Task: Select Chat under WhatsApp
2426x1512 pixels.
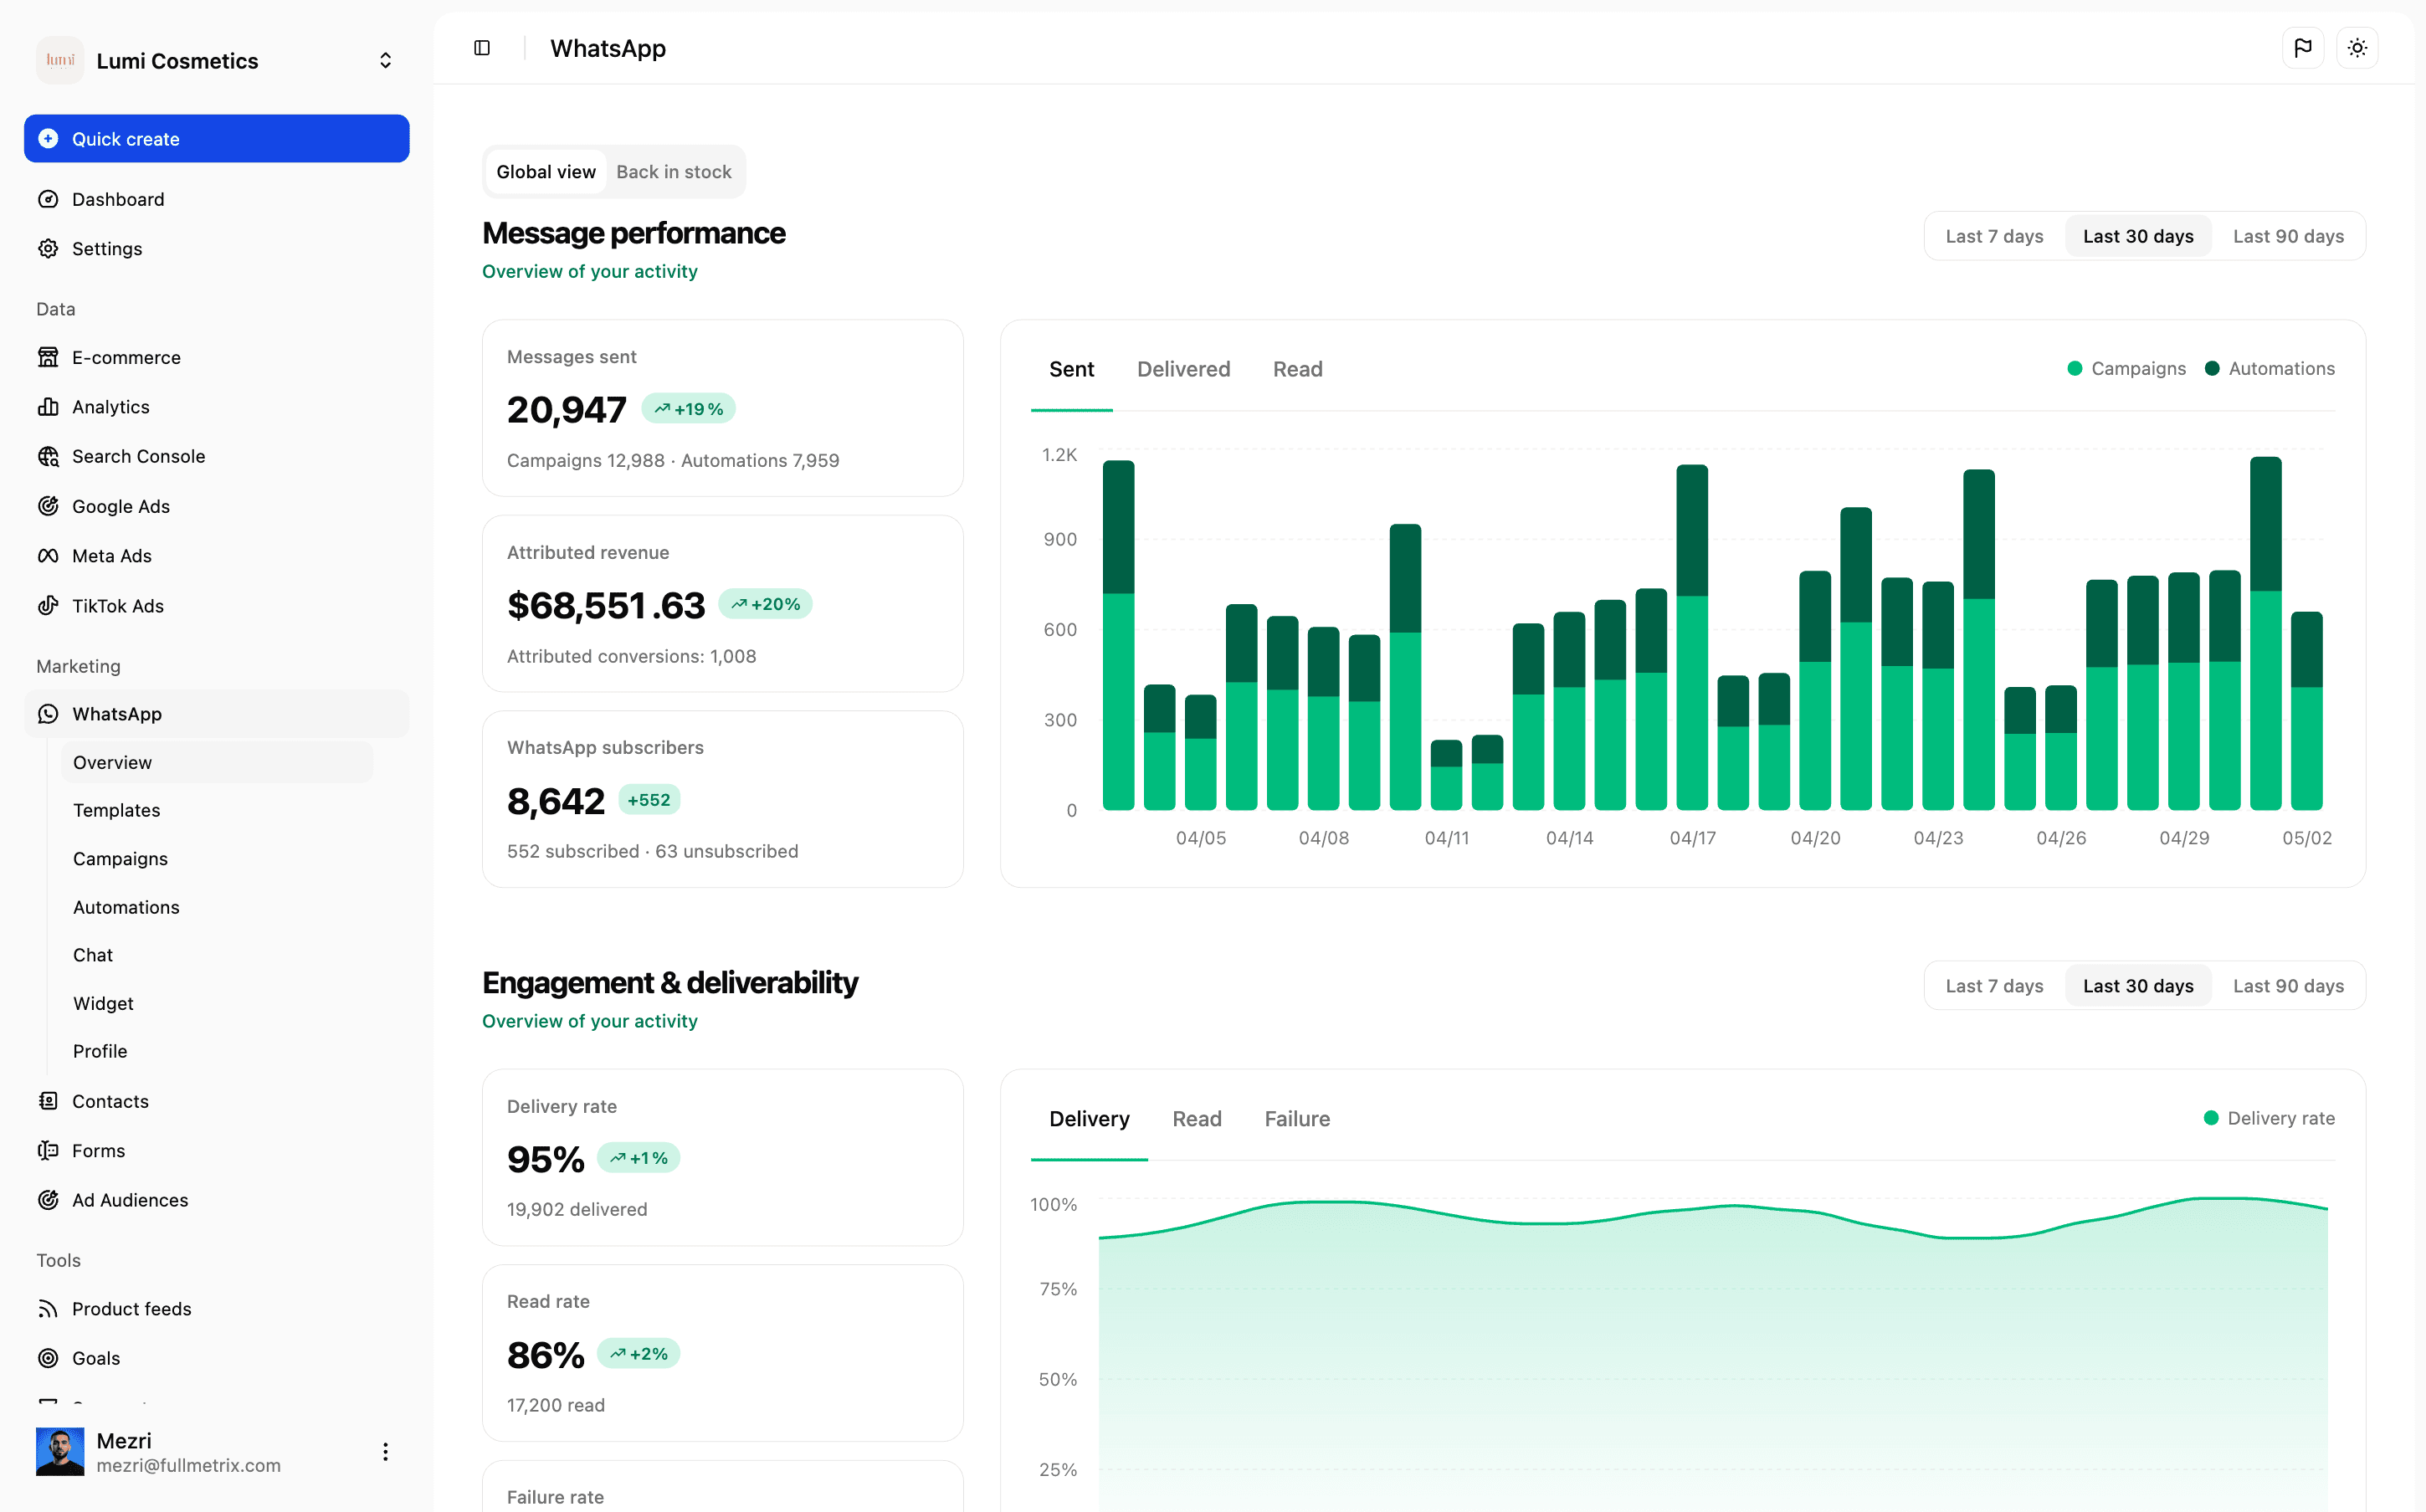Action: click(216, 955)
